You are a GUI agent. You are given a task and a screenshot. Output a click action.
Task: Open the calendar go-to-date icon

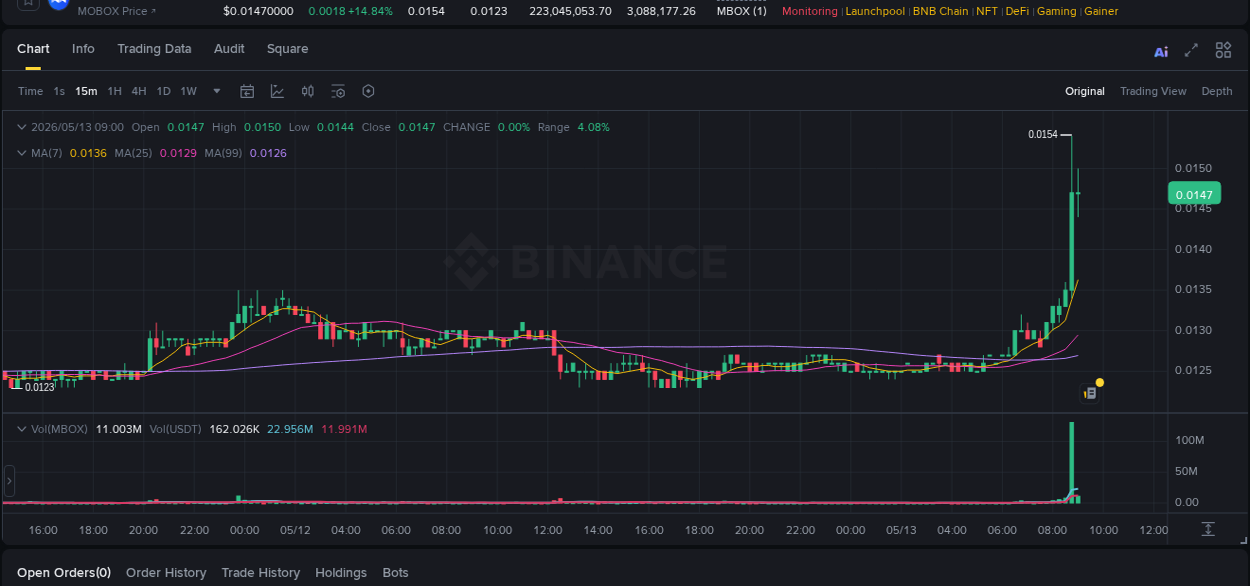(247, 91)
